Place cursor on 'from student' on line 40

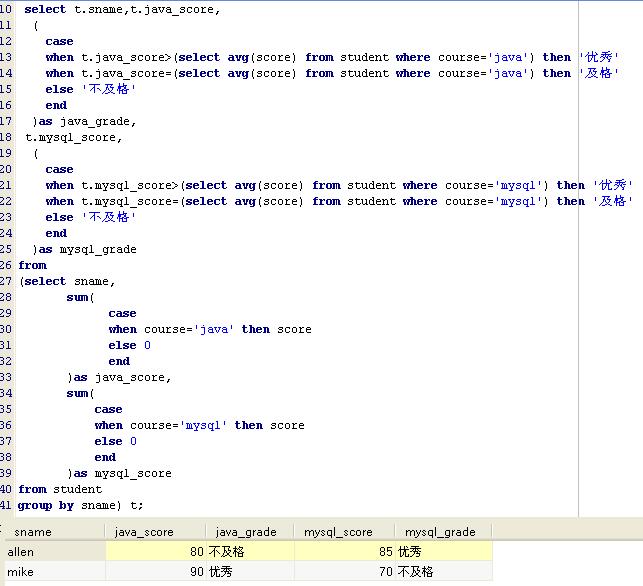click(60, 489)
